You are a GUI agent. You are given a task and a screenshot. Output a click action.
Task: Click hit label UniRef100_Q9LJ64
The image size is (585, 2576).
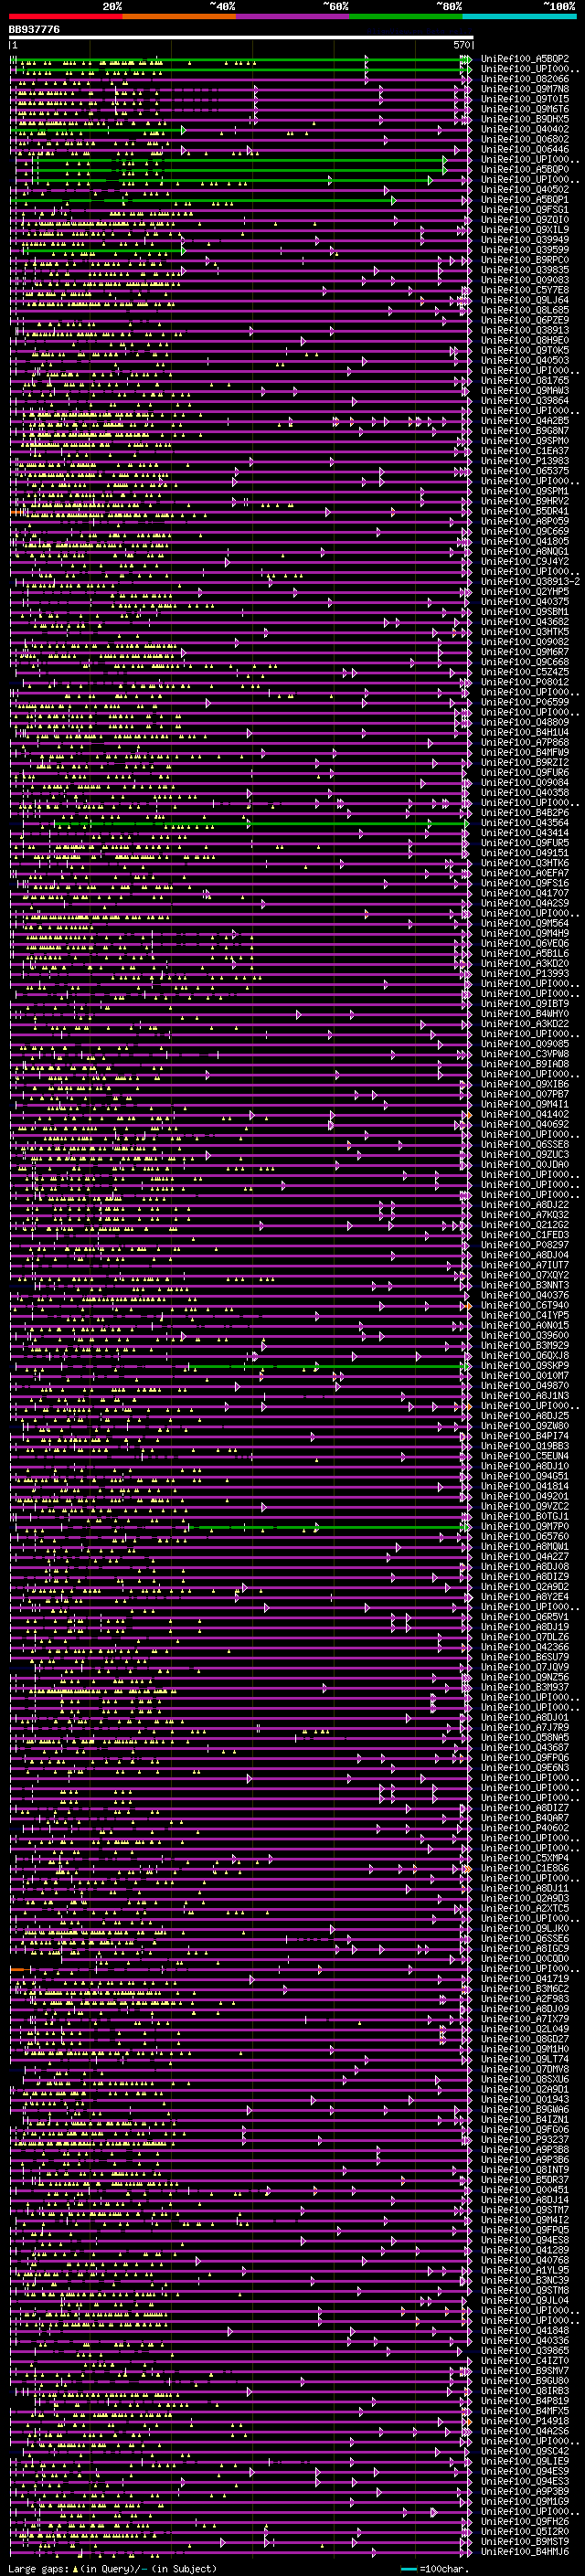[x=525, y=300]
